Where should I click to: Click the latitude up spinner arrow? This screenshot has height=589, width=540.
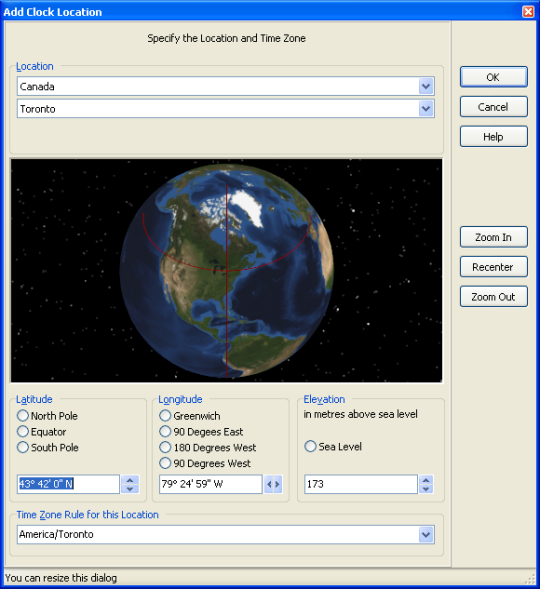click(x=130, y=480)
